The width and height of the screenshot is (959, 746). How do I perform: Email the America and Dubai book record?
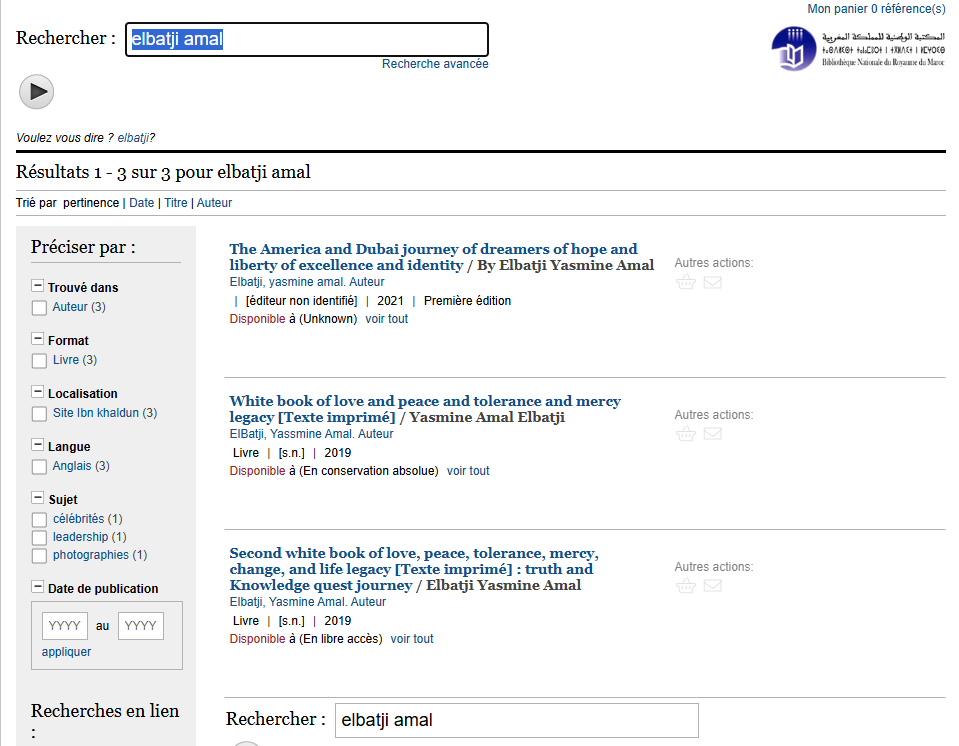click(712, 283)
